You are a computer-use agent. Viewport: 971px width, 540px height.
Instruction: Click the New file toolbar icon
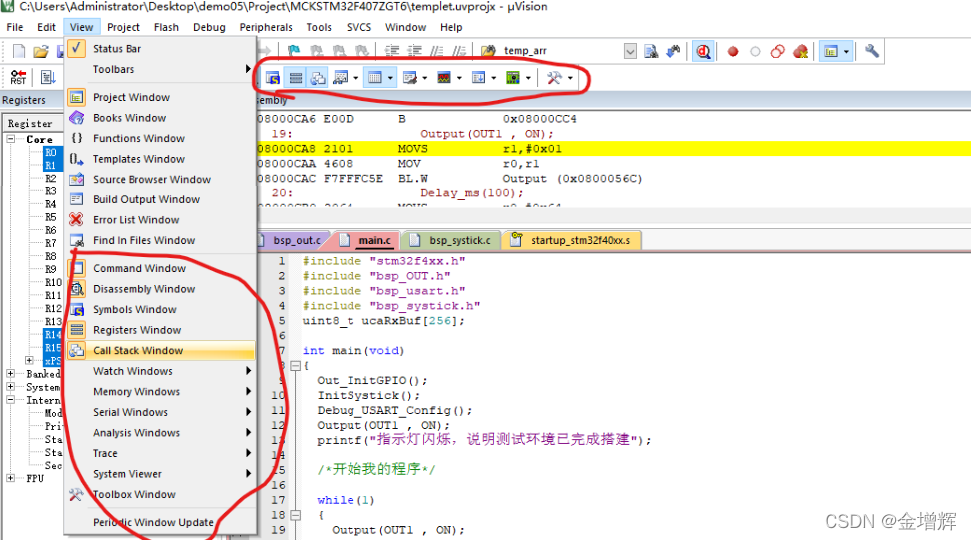point(19,51)
